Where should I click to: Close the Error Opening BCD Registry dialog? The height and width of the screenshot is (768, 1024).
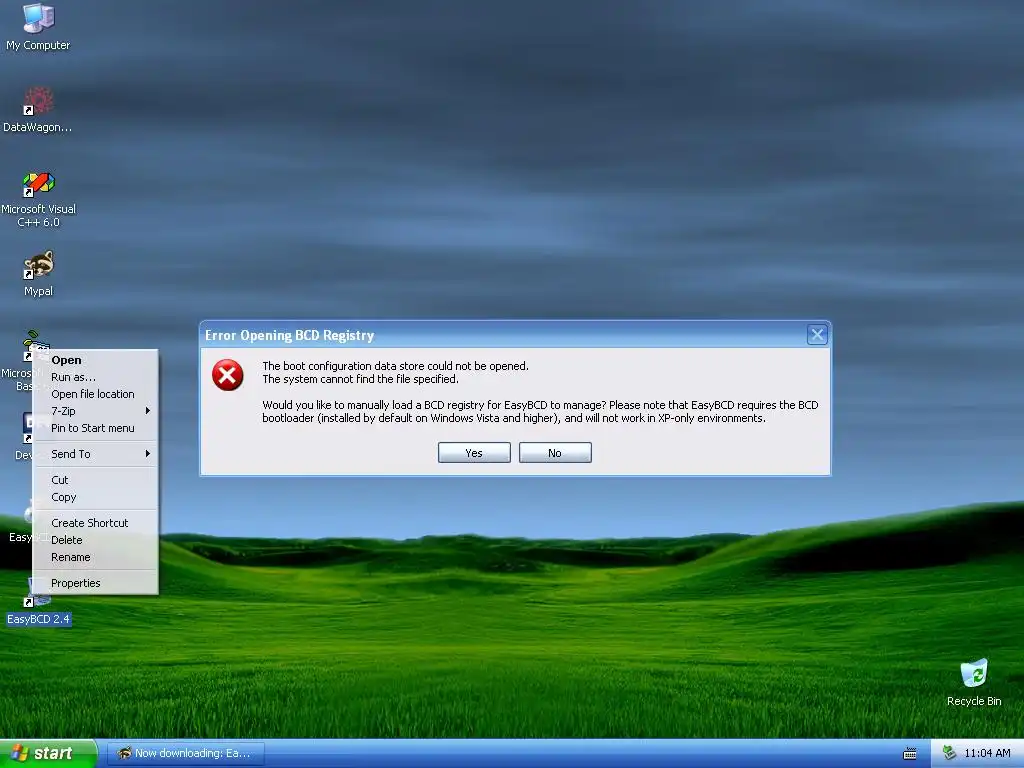pyautogui.click(x=817, y=335)
